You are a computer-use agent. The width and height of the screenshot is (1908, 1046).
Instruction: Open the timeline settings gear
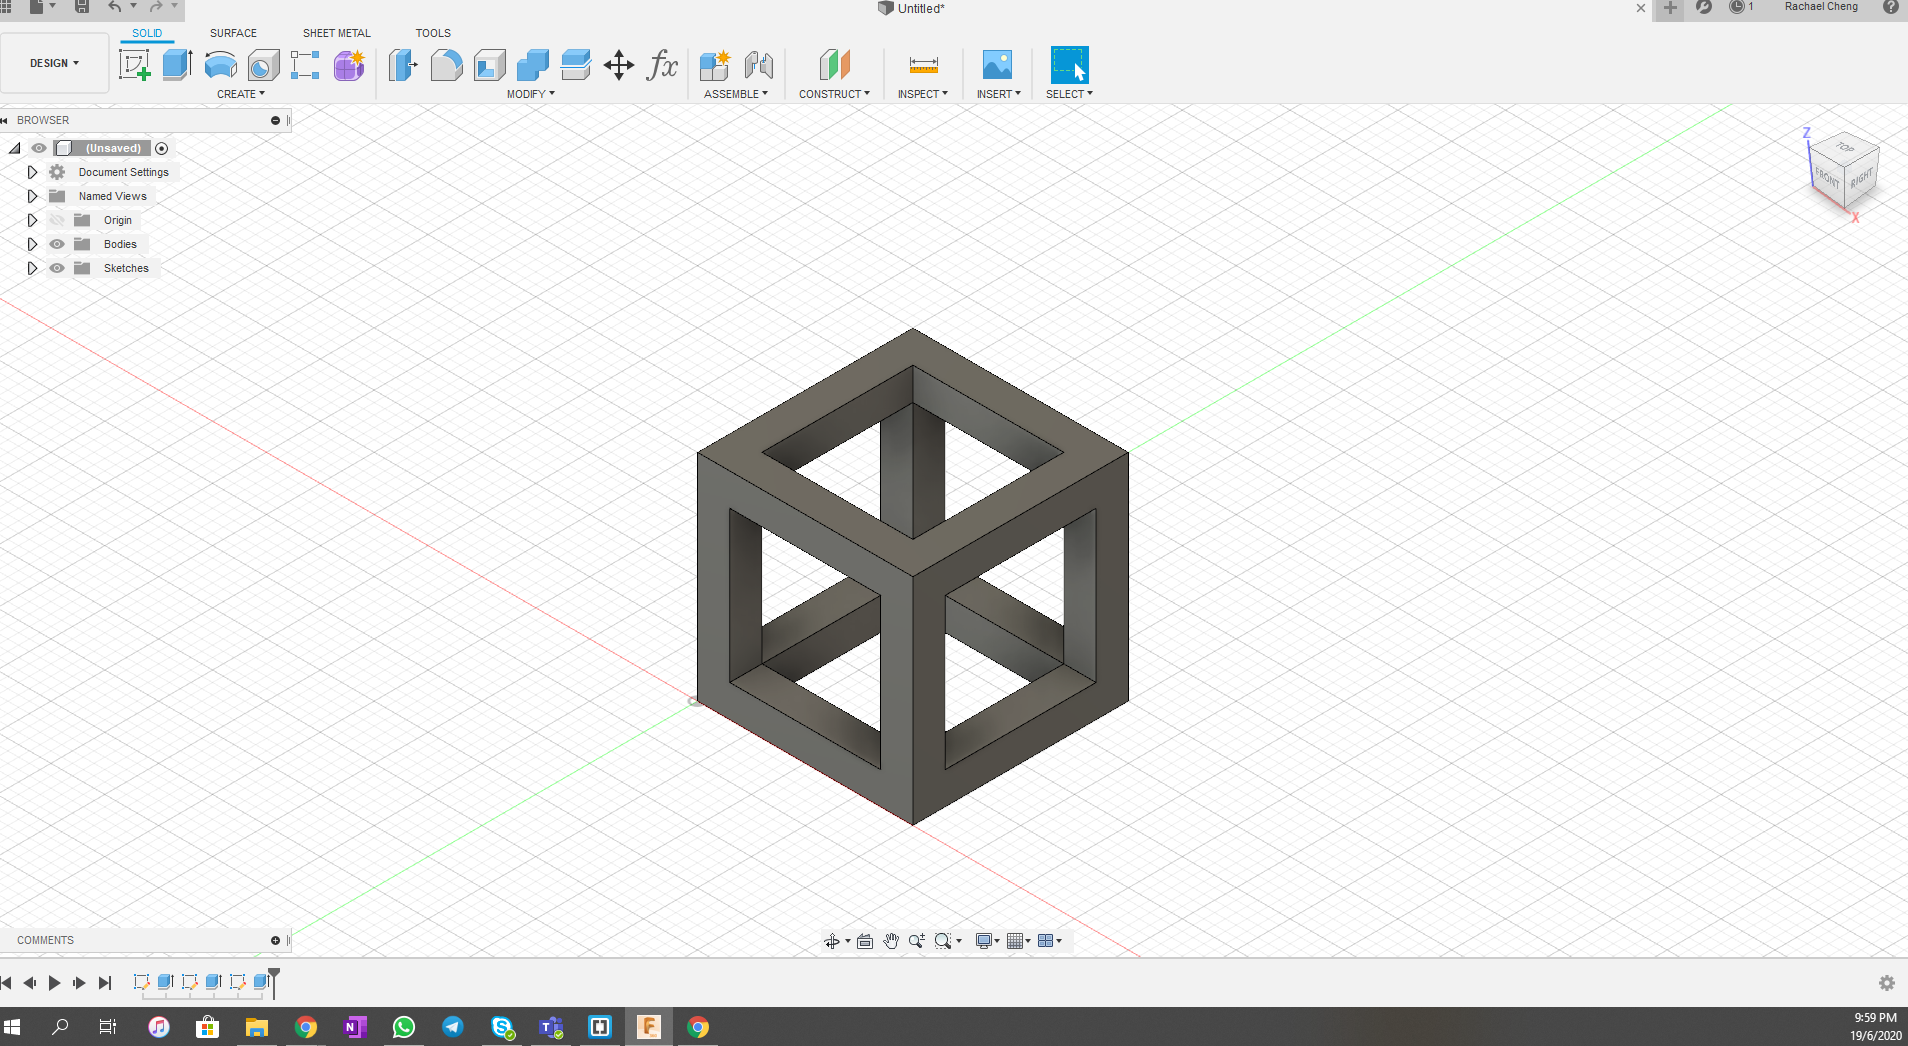pos(1887,983)
